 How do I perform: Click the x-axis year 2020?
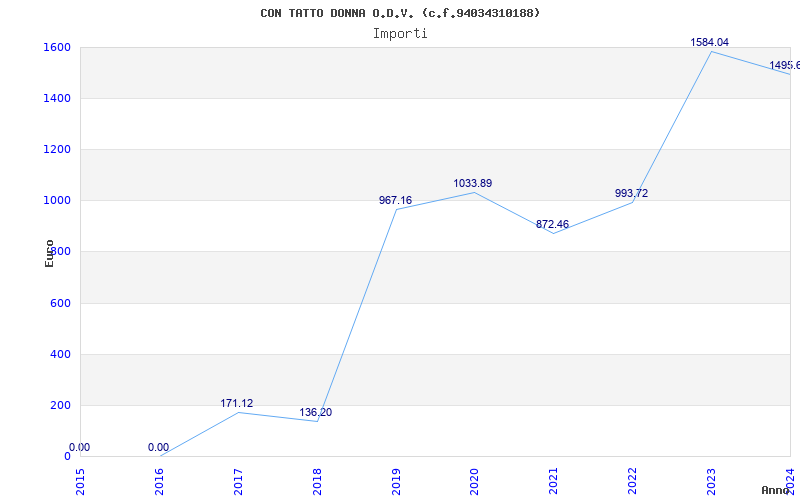pos(474,482)
